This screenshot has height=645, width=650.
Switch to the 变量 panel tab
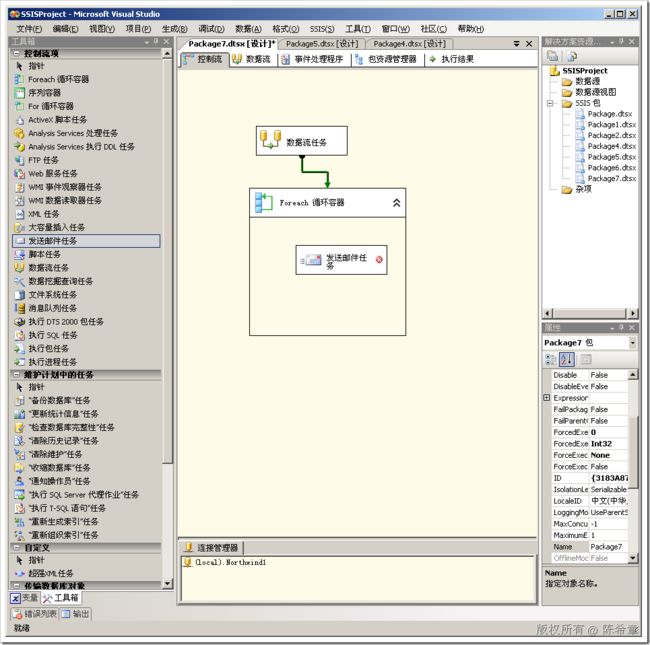coord(24,598)
